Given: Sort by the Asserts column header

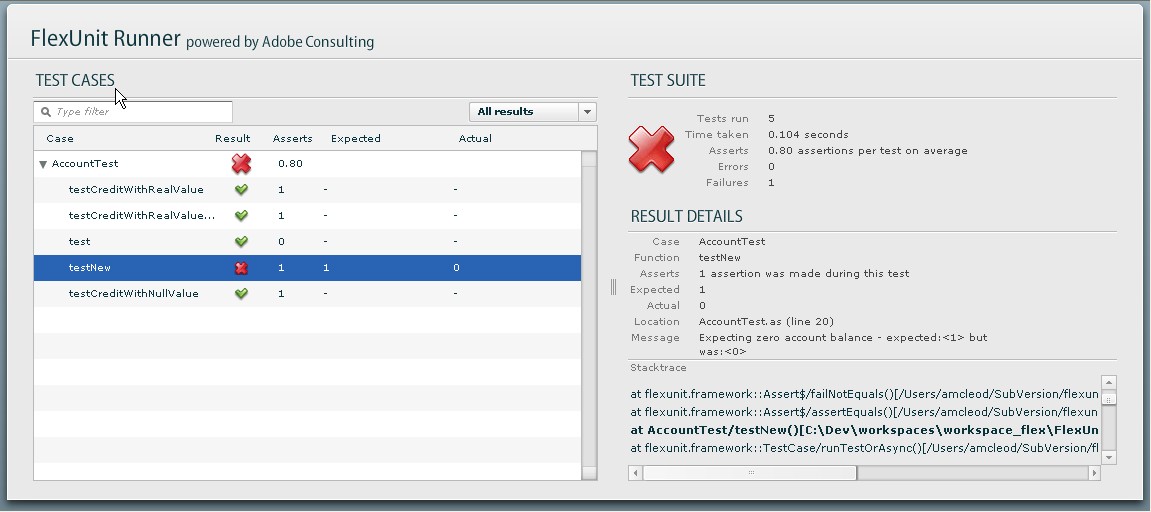Looking at the screenshot, I should coord(292,139).
